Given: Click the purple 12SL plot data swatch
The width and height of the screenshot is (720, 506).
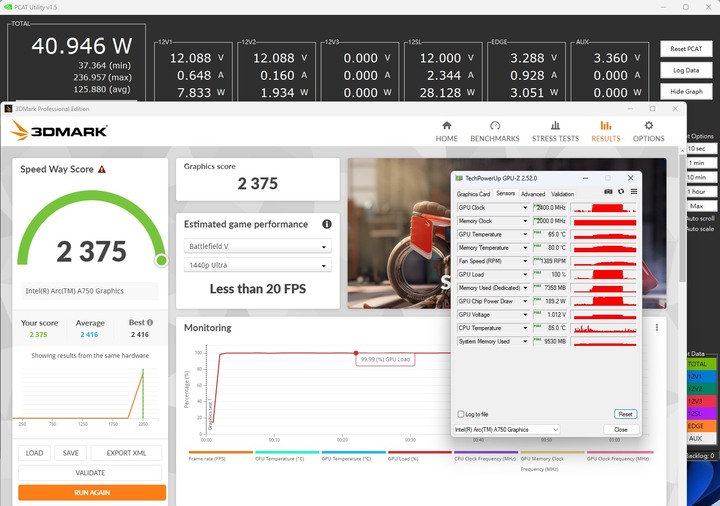Looking at the screenshot, I should point(701,413).
